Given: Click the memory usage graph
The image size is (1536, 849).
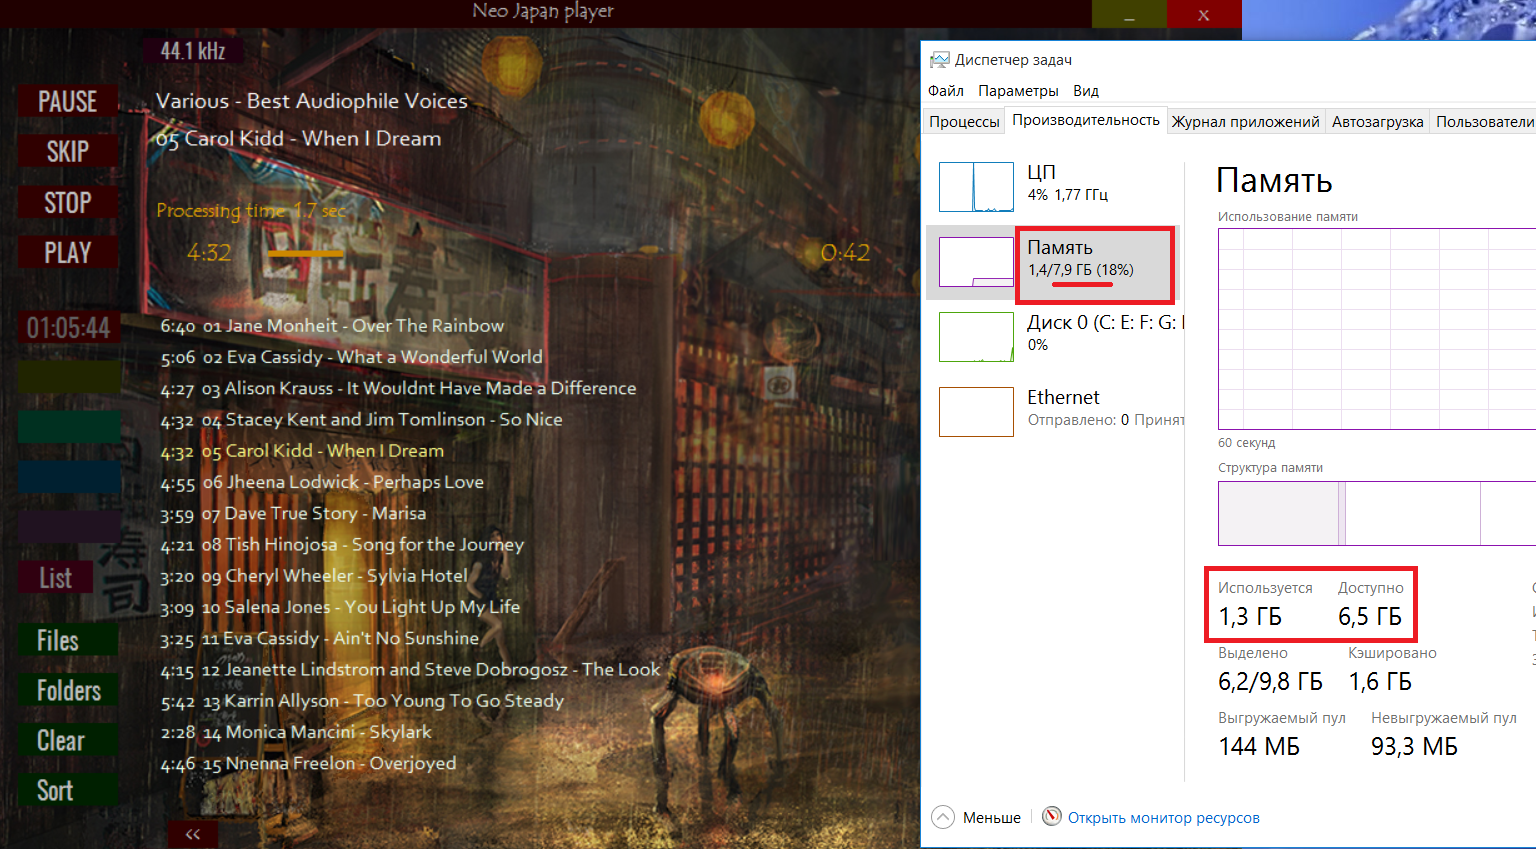Looking at the screenshot, I should click(x=1377, y=329).
